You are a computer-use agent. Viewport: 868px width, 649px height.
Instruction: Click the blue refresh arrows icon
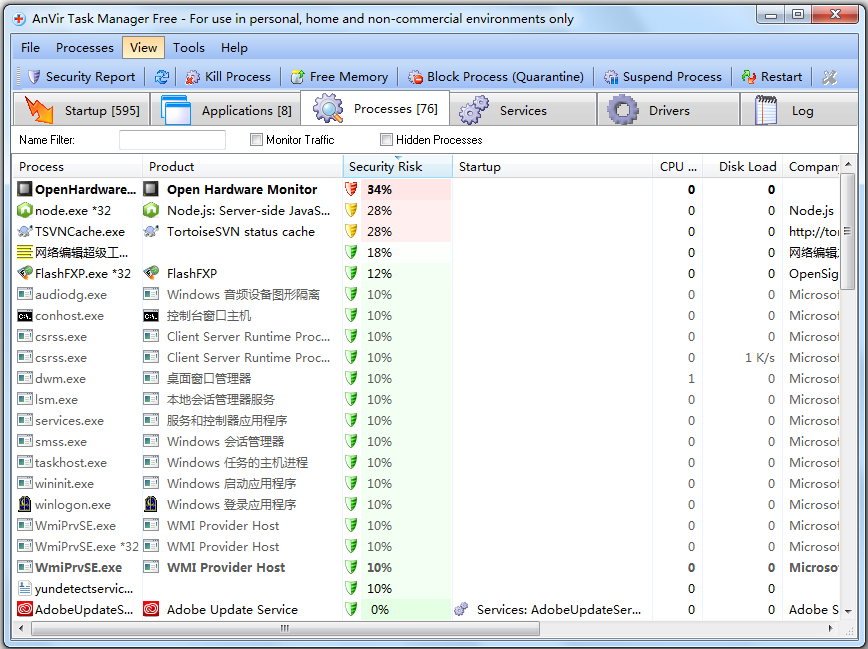click(162, 76)
